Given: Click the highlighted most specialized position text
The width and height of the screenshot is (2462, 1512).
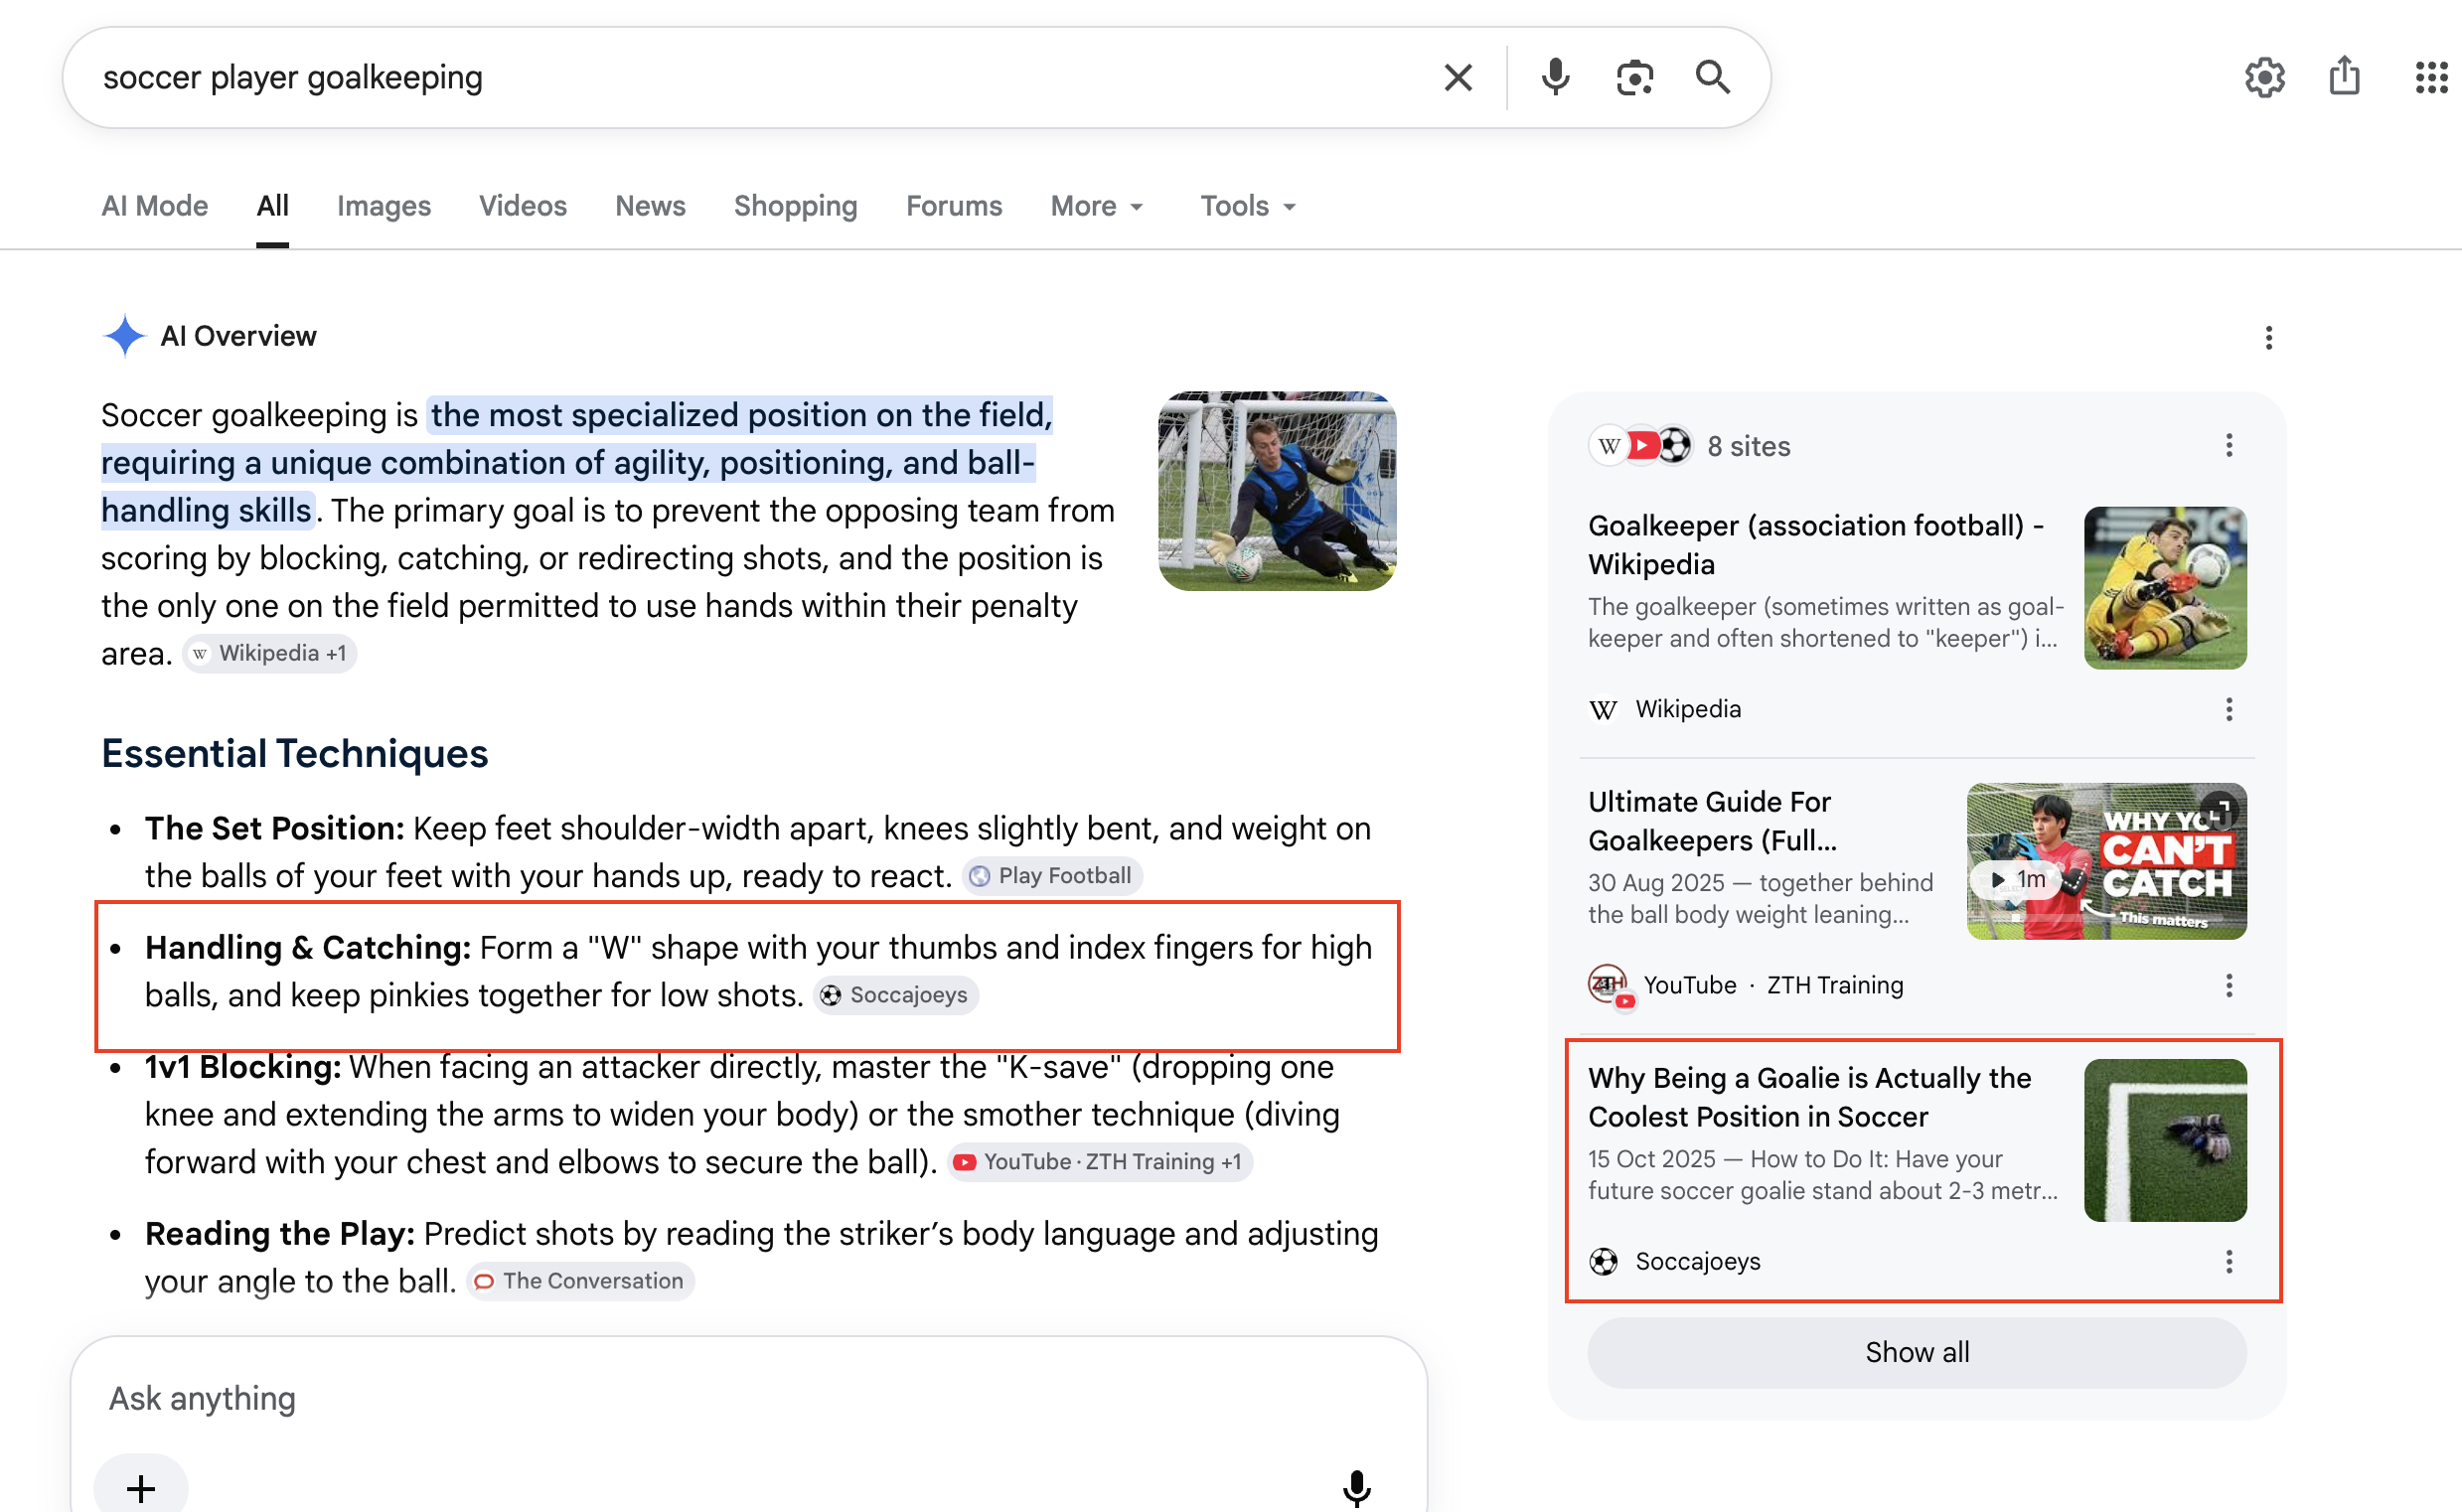Looking at the screenshot, I should pos(577,463).
